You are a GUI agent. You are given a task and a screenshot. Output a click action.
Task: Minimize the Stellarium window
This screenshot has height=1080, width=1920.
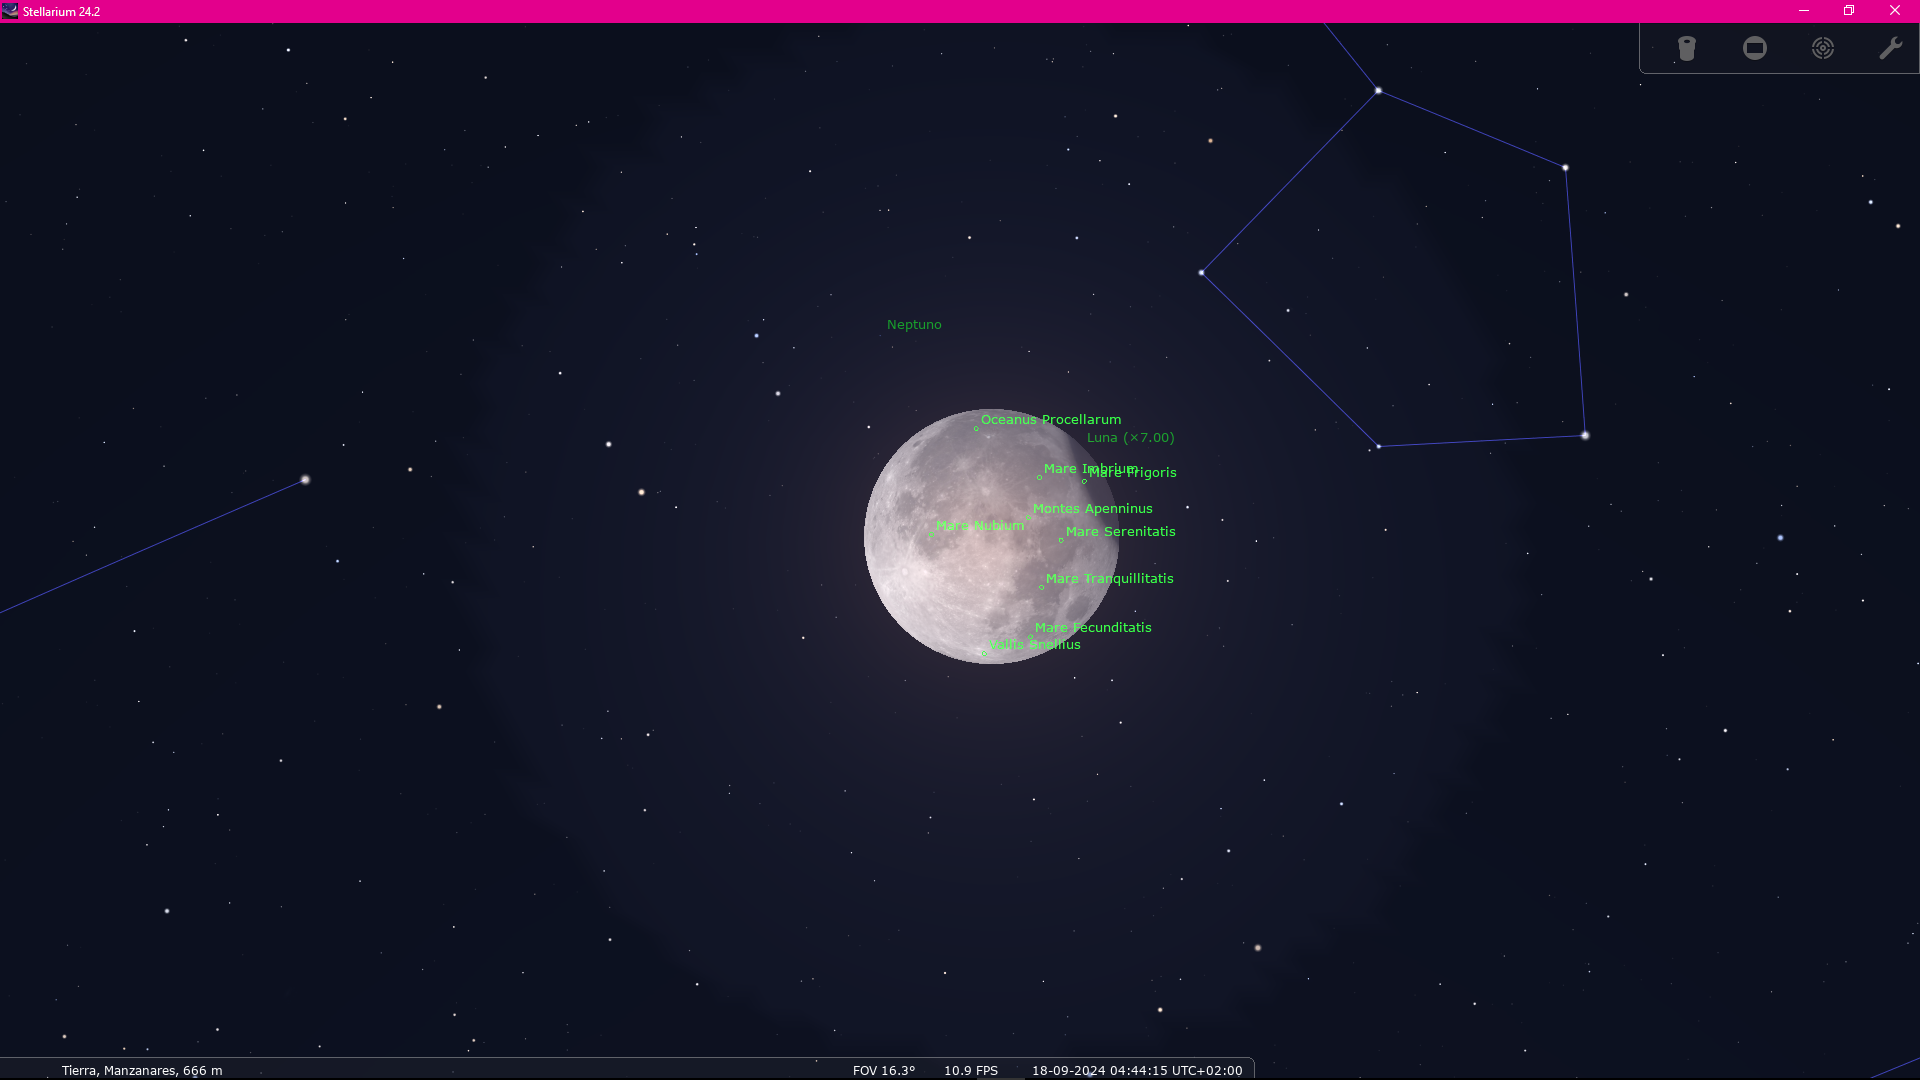pyautogui.click(x=1804, y=11)
